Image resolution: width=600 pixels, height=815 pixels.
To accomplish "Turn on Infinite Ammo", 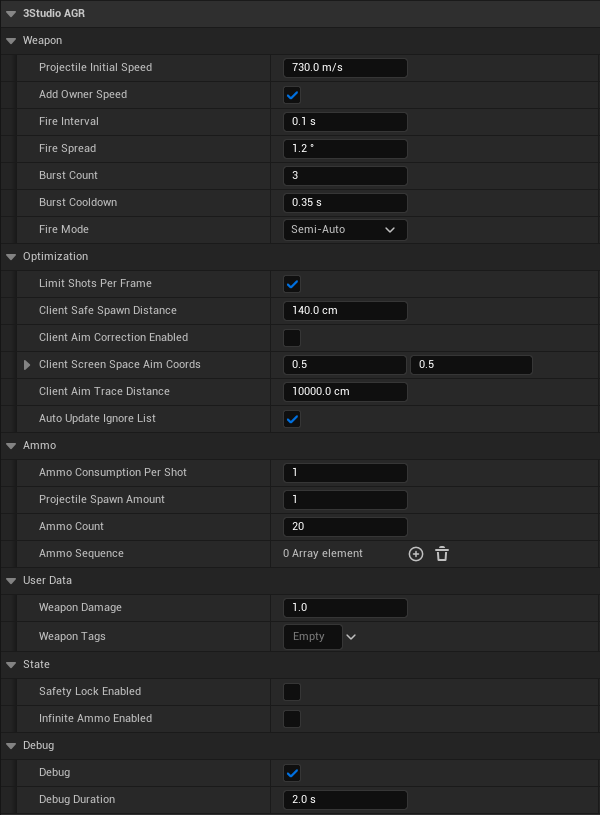I will 292,718.
